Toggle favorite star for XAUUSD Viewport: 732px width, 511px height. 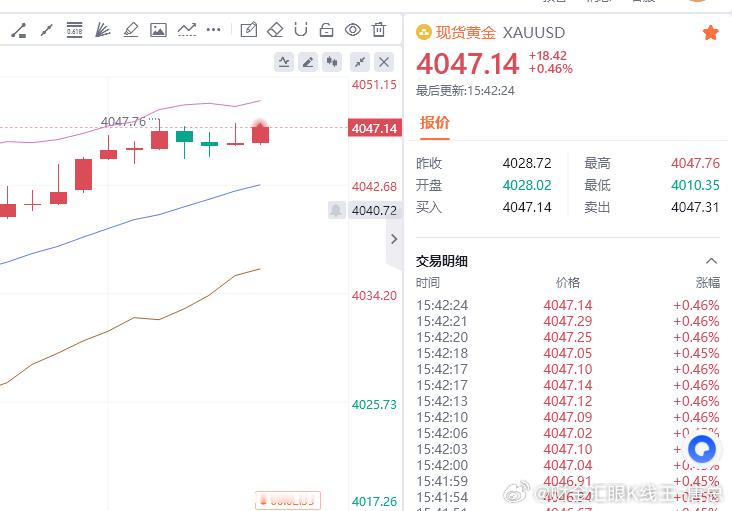tap(711, 33)
